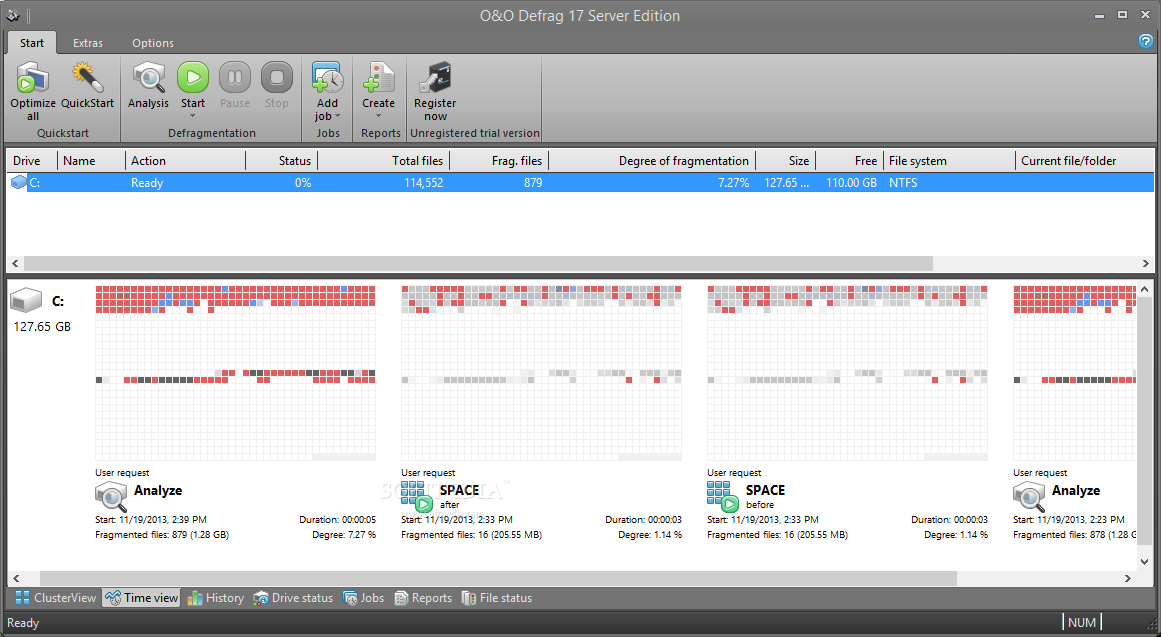Viewport: 1161px width, 637px height.
Task: Open the help question mark icon
Action: coord(1145,41)
